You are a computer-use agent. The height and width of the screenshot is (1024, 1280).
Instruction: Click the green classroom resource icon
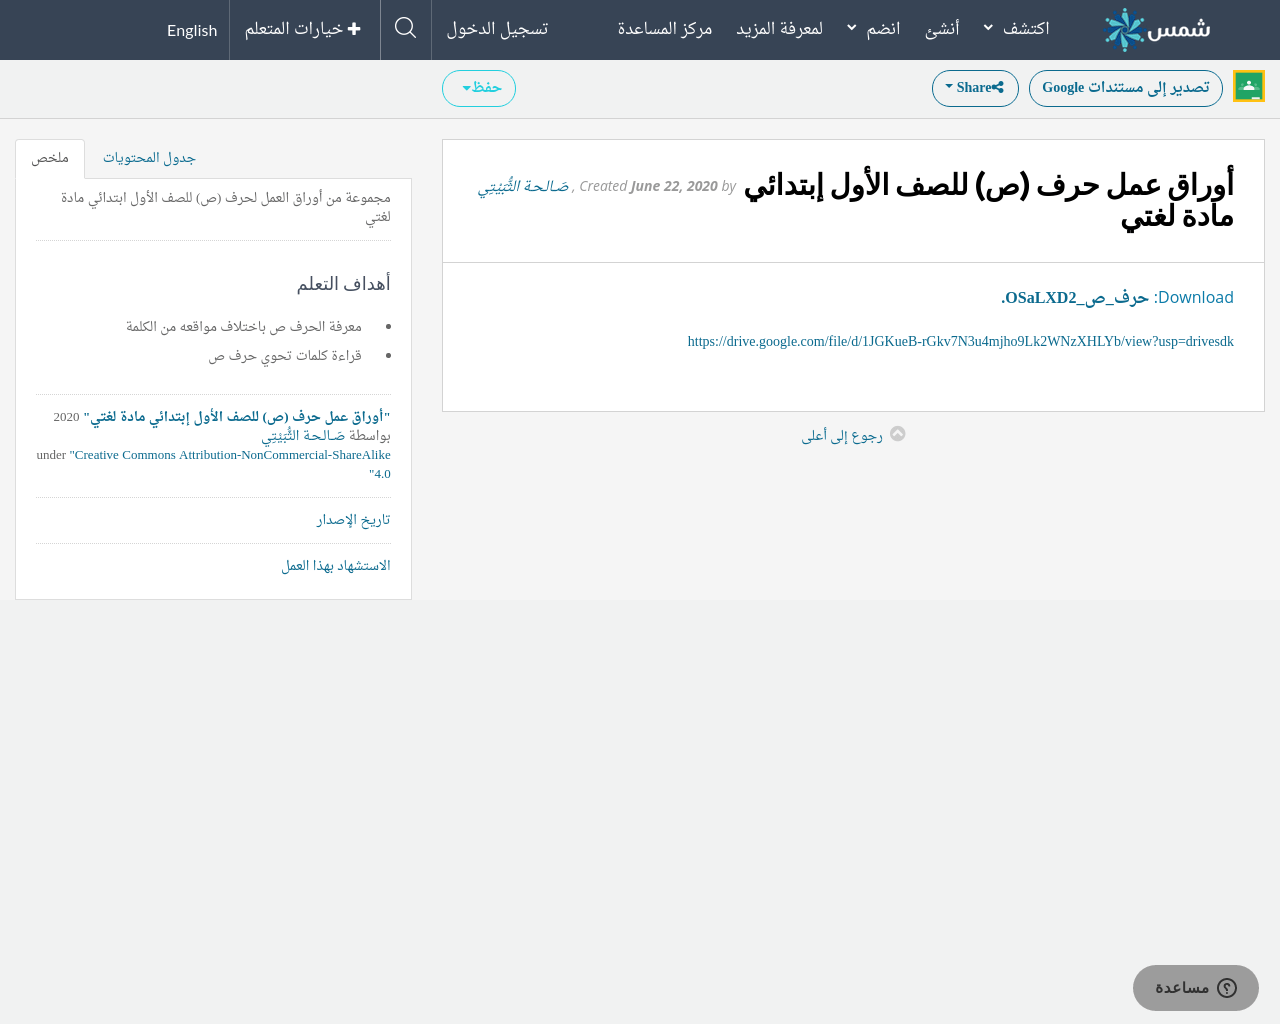(1249, 86)
